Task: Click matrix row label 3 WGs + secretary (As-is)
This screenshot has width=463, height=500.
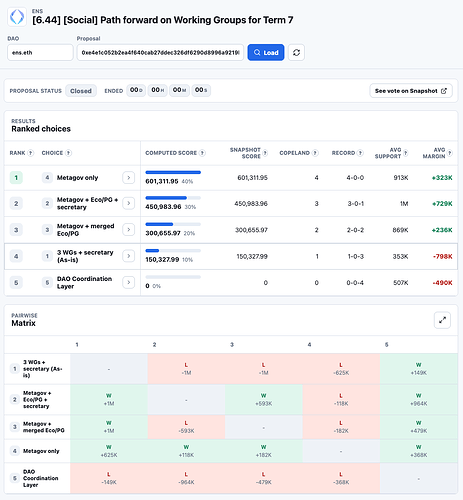Action: point(43,369)
